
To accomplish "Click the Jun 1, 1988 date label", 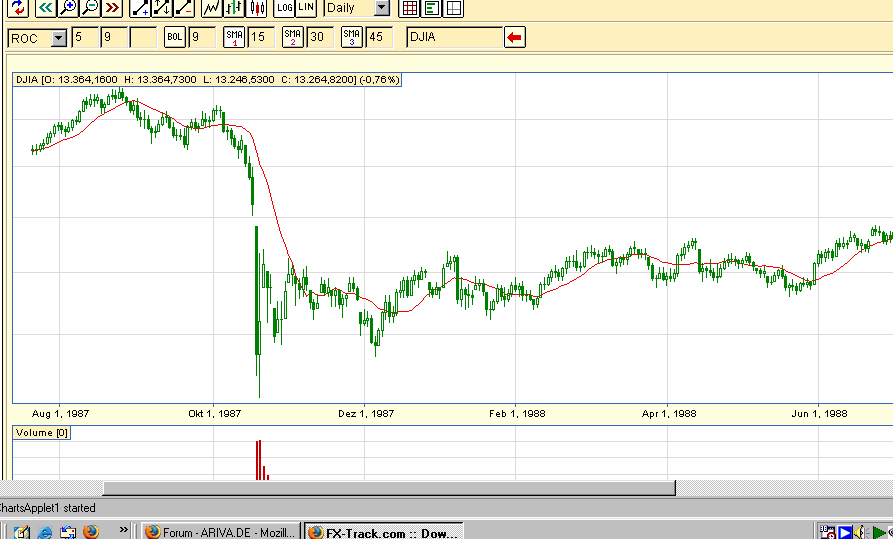I will tap(820, 414).
